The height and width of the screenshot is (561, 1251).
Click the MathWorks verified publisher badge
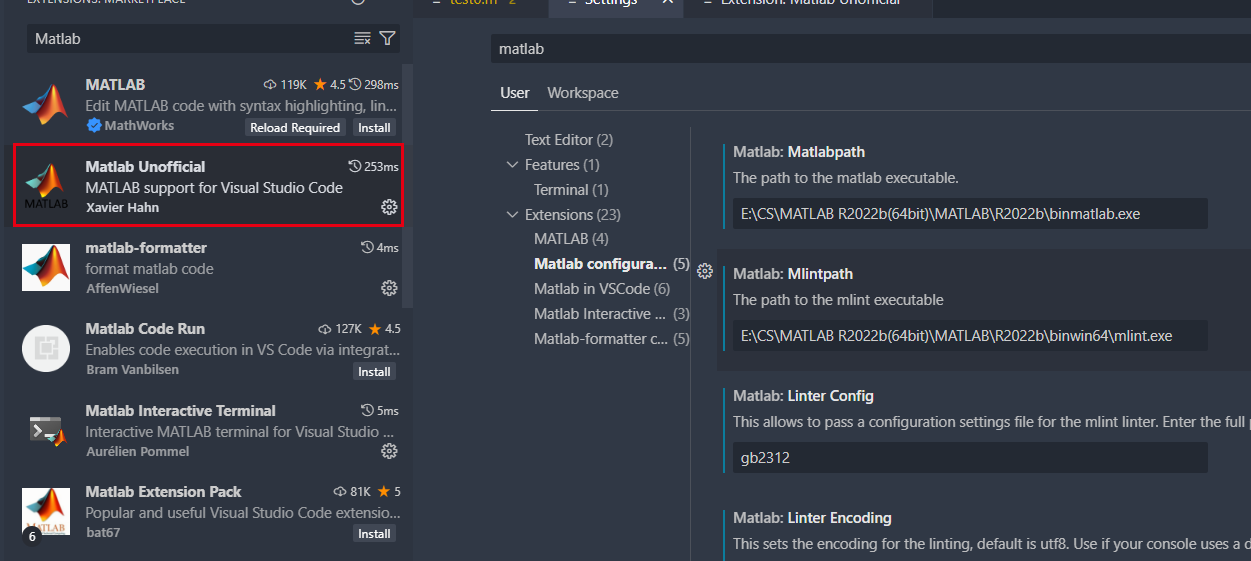pos(94,126)
